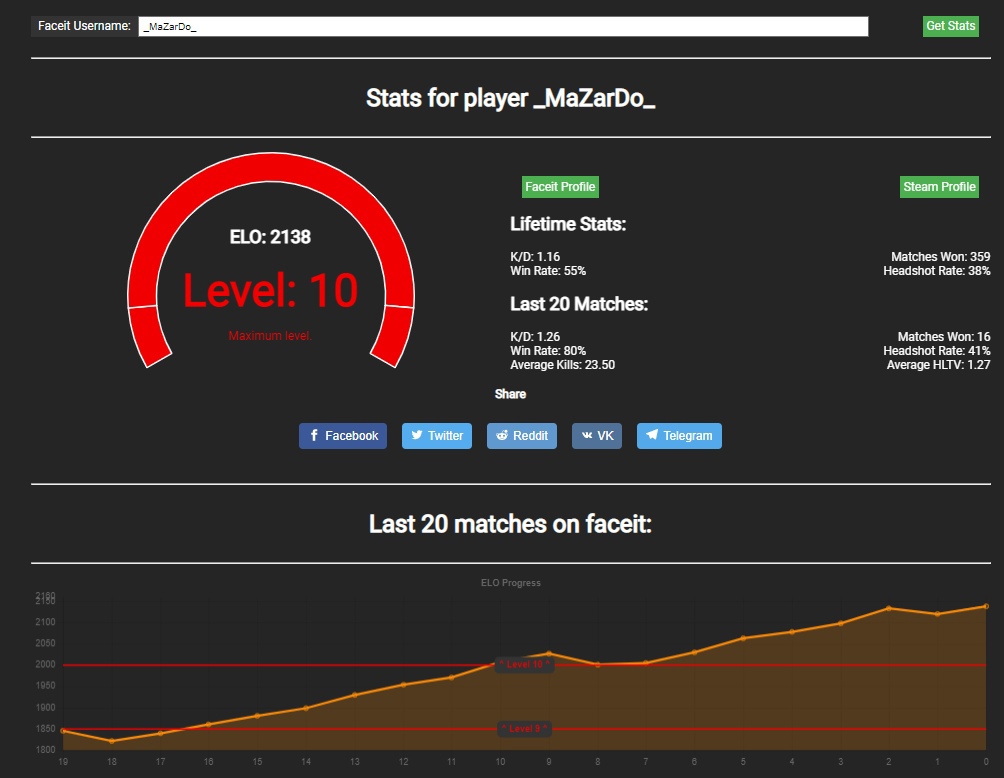This screenshot has height=778, width=1004.
Task: Click the Twitter bird icon
Action: point(417,435)
